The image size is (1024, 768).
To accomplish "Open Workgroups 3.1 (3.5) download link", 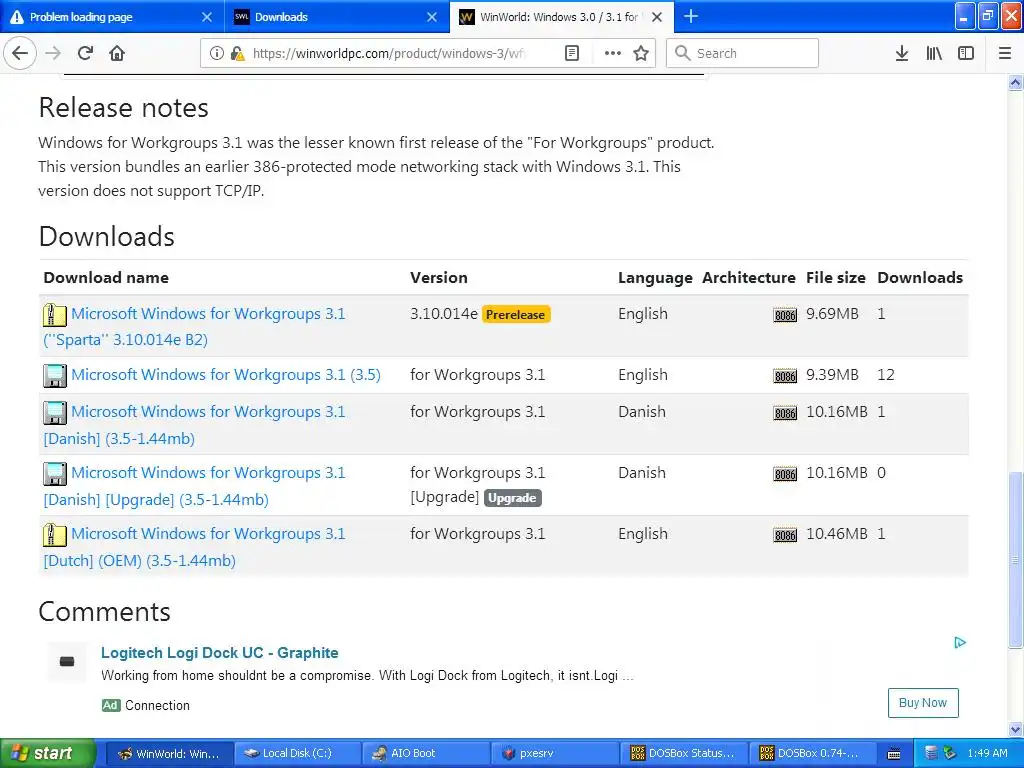I will click(x=225, y=375).
